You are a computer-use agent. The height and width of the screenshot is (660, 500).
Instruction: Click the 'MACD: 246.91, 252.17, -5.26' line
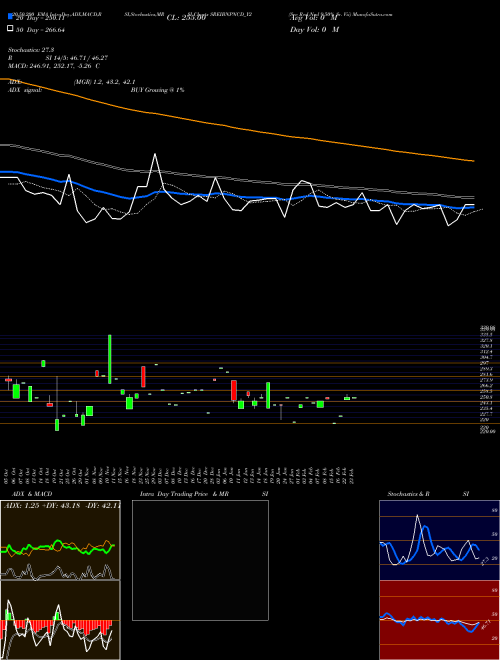pos(50,66)
